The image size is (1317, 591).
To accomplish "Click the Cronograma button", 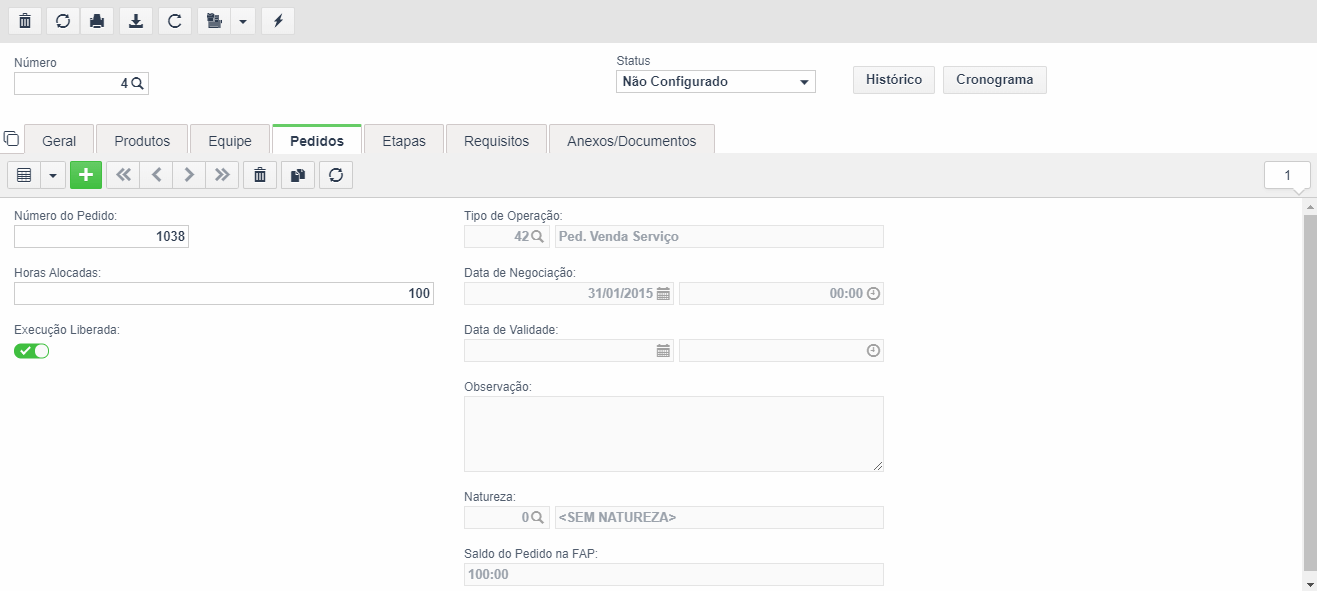I will click(x=995, y=80).
